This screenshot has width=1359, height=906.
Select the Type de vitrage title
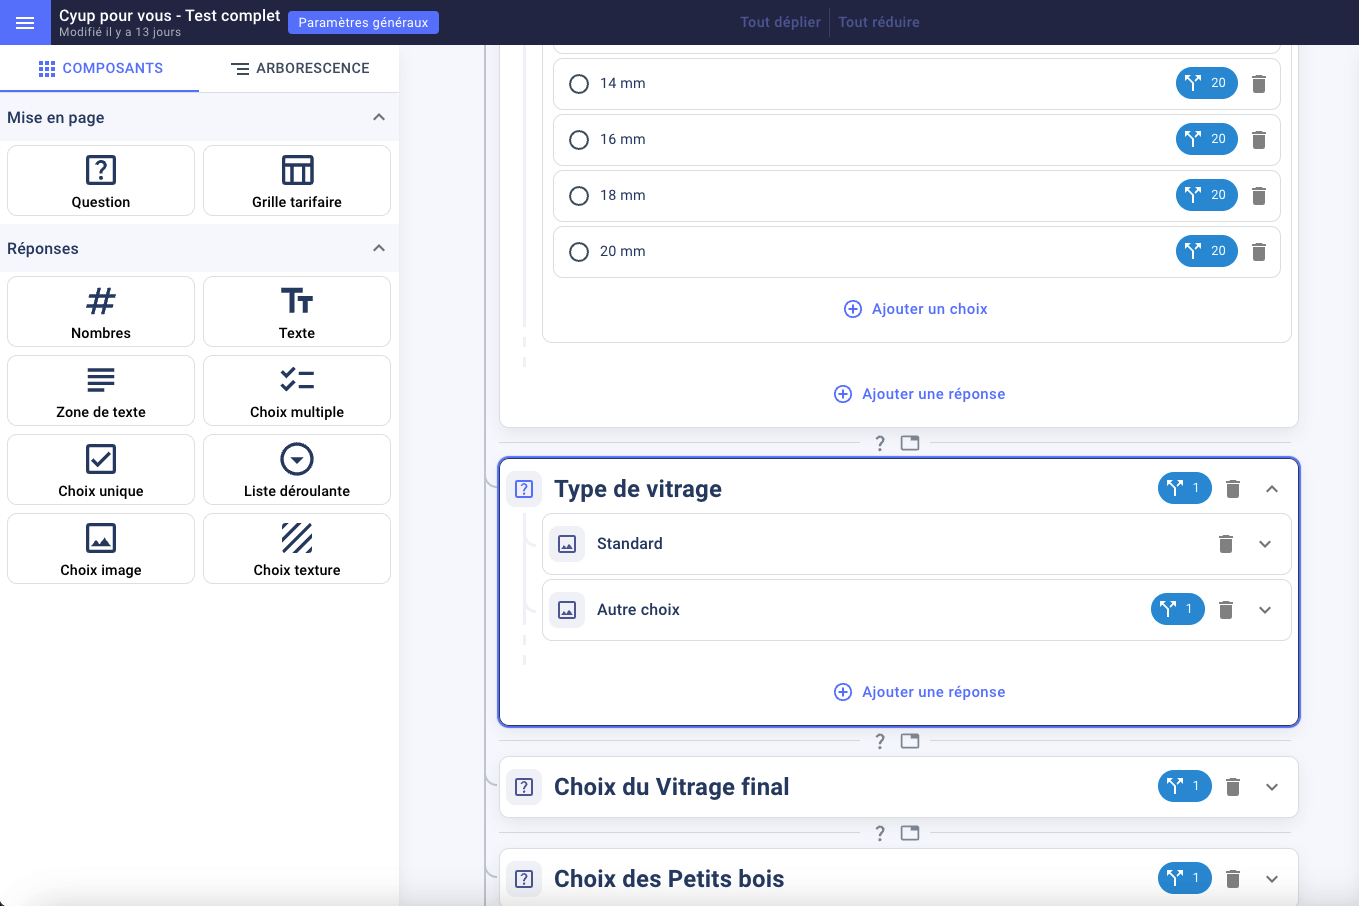pos(638,489)
